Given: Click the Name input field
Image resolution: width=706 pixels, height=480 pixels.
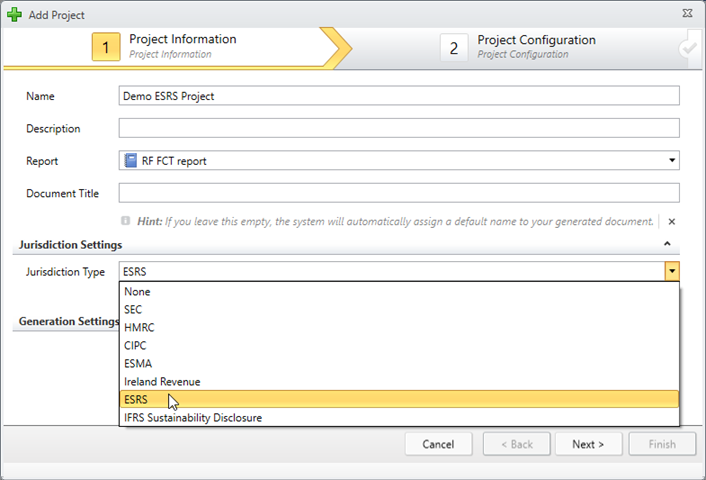Looking at the screenshot, I should pos(399,96).
